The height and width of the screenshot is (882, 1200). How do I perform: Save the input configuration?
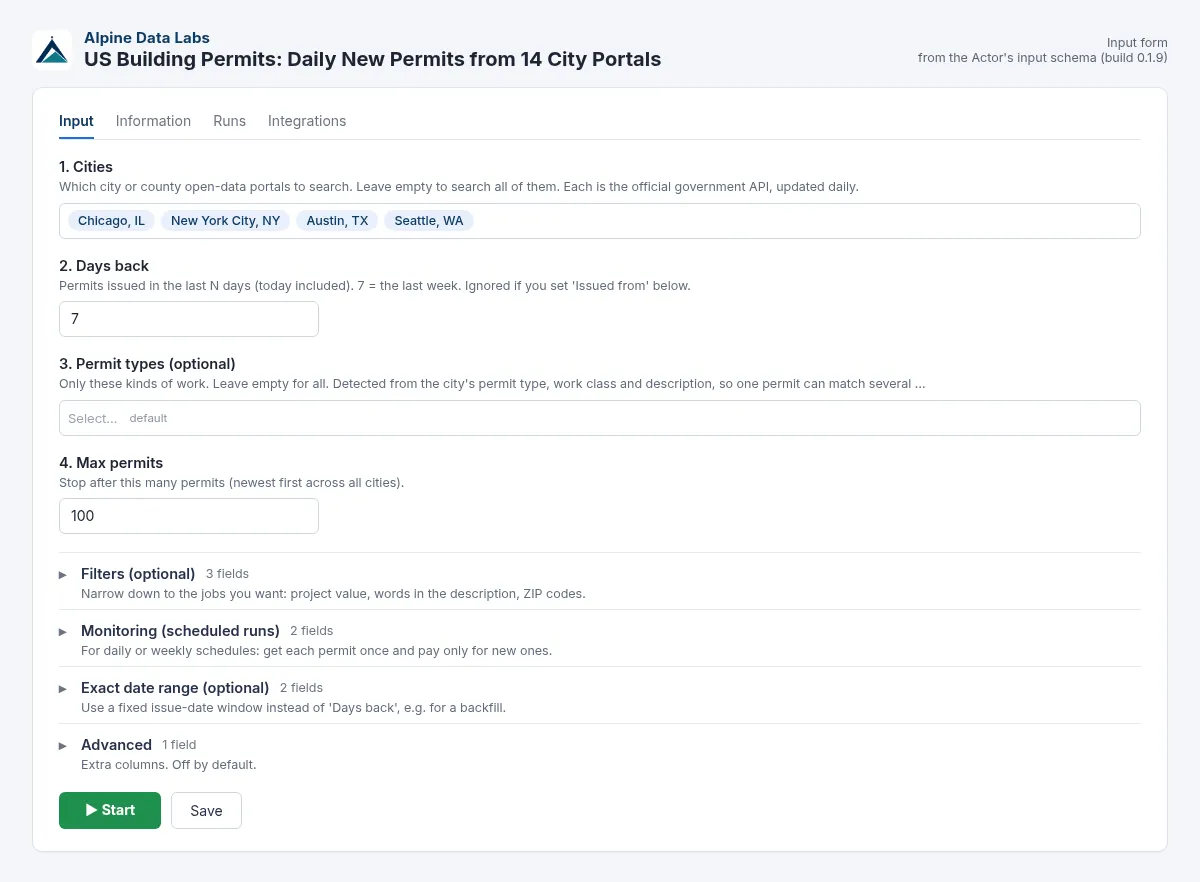tap(206, 810)
